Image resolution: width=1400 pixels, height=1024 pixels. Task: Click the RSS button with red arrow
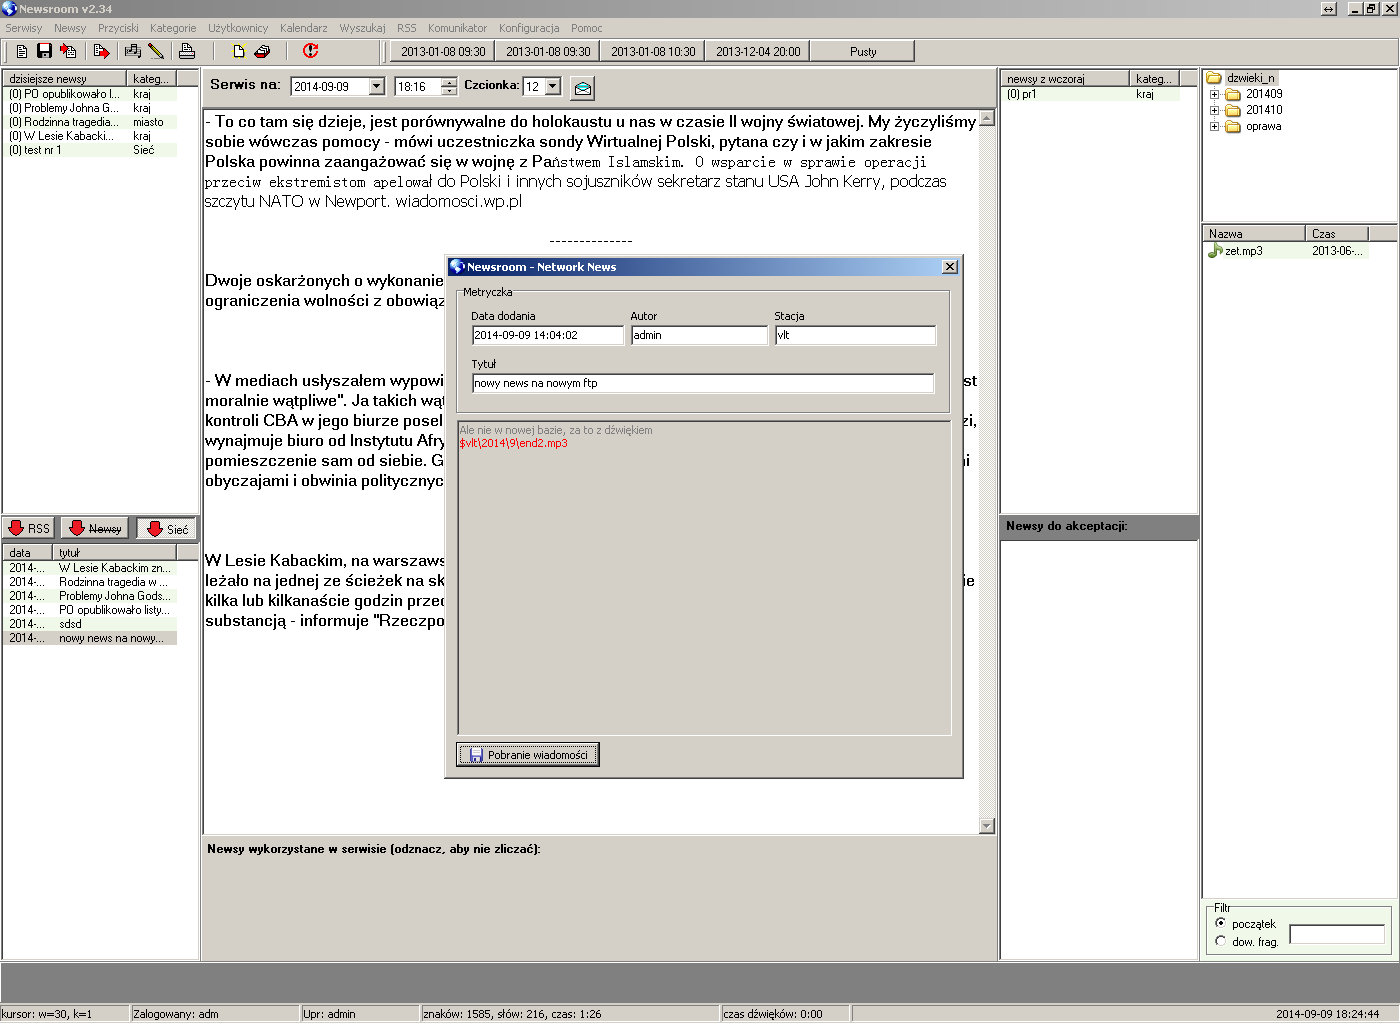coord(28,528)
